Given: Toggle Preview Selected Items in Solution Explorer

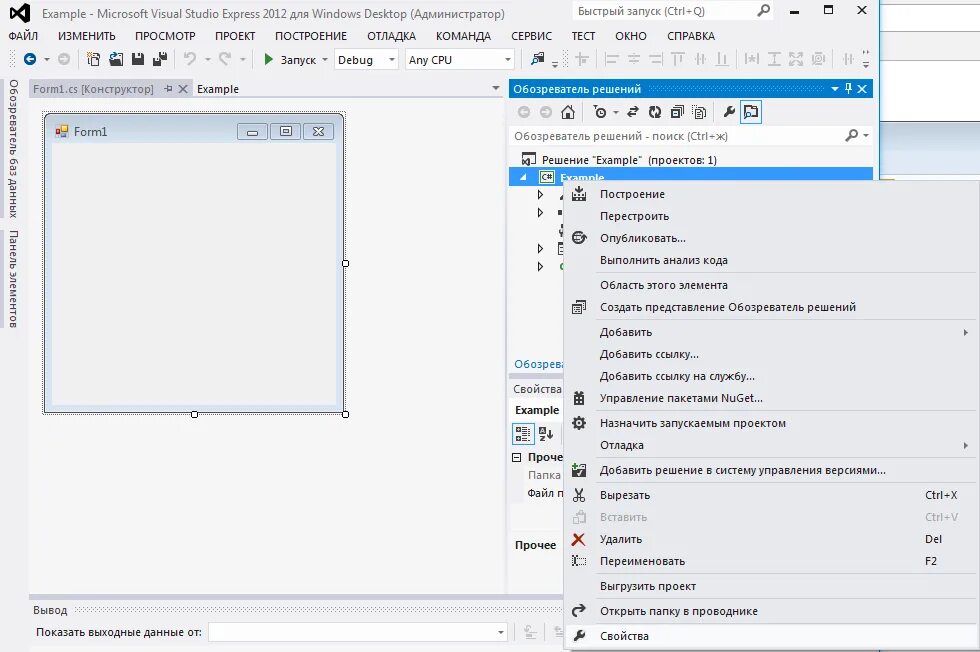Looking at the screenshot, I should click(x=751, y=112).
